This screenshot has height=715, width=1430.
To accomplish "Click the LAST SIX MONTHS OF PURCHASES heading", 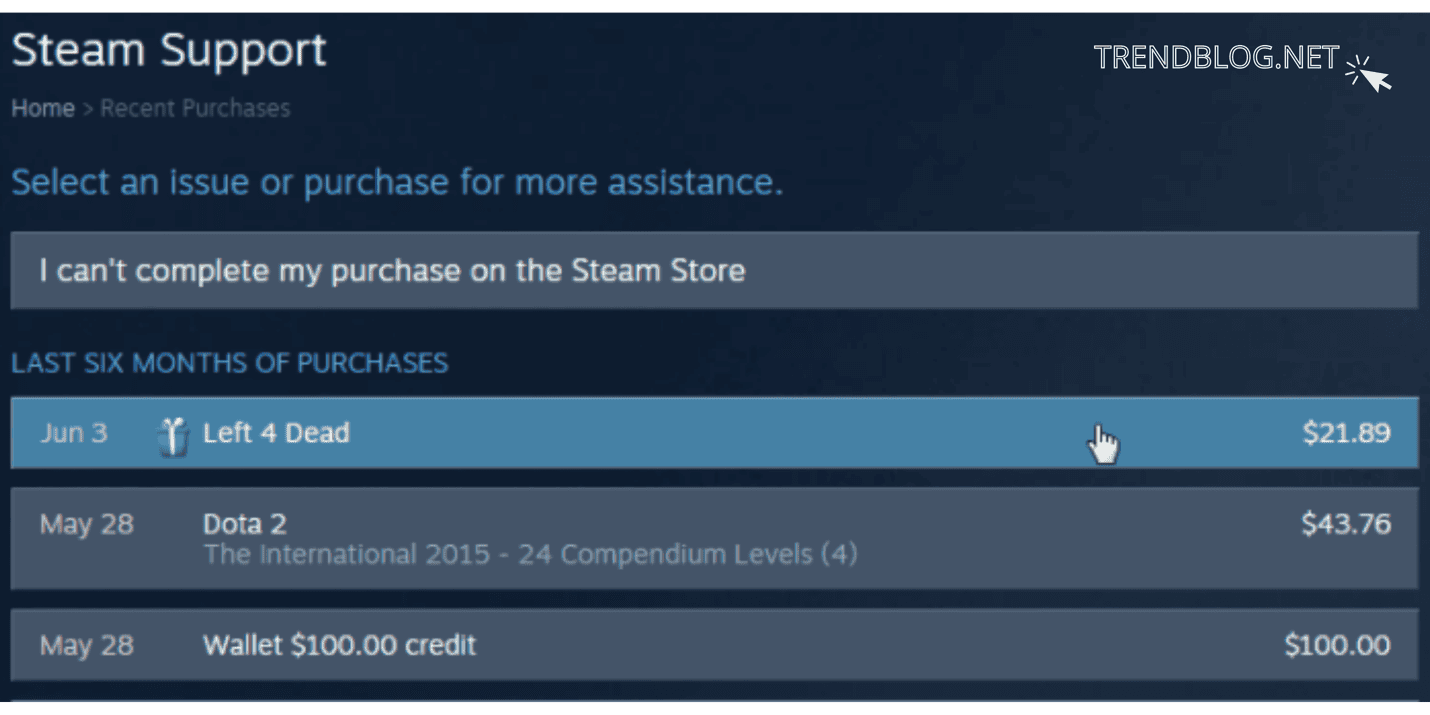I will 230,363.
